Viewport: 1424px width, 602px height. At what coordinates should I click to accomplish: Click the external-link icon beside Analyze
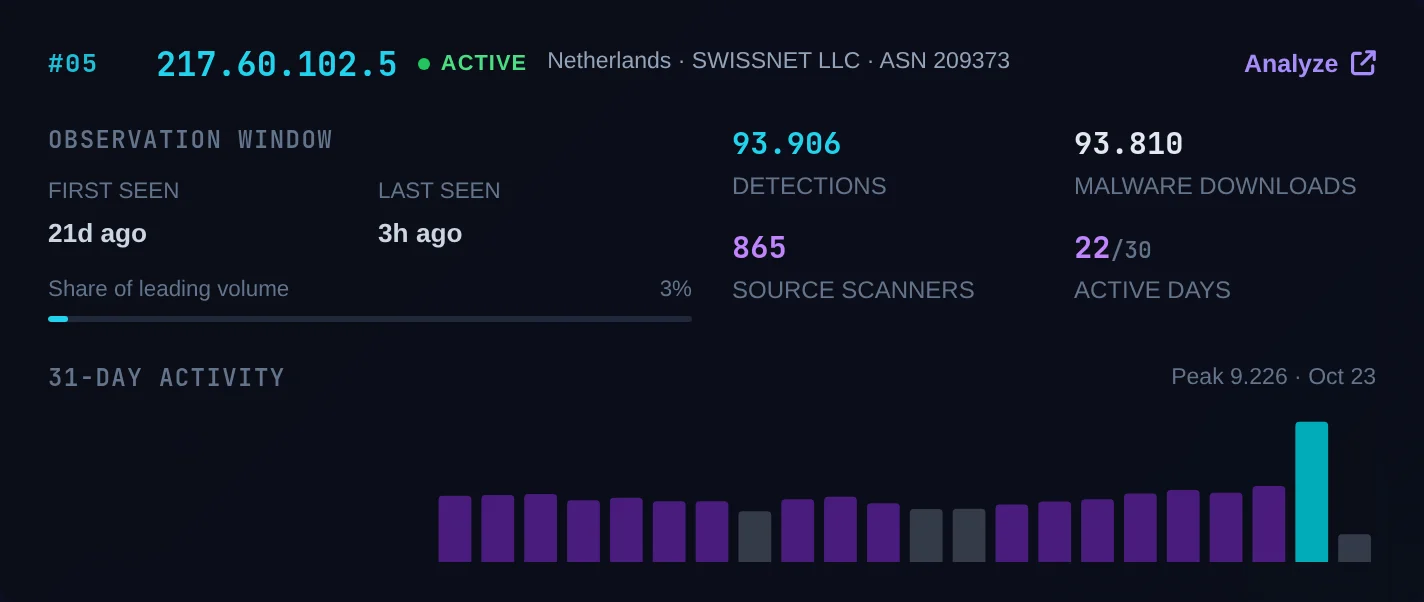coord(1363,62)
